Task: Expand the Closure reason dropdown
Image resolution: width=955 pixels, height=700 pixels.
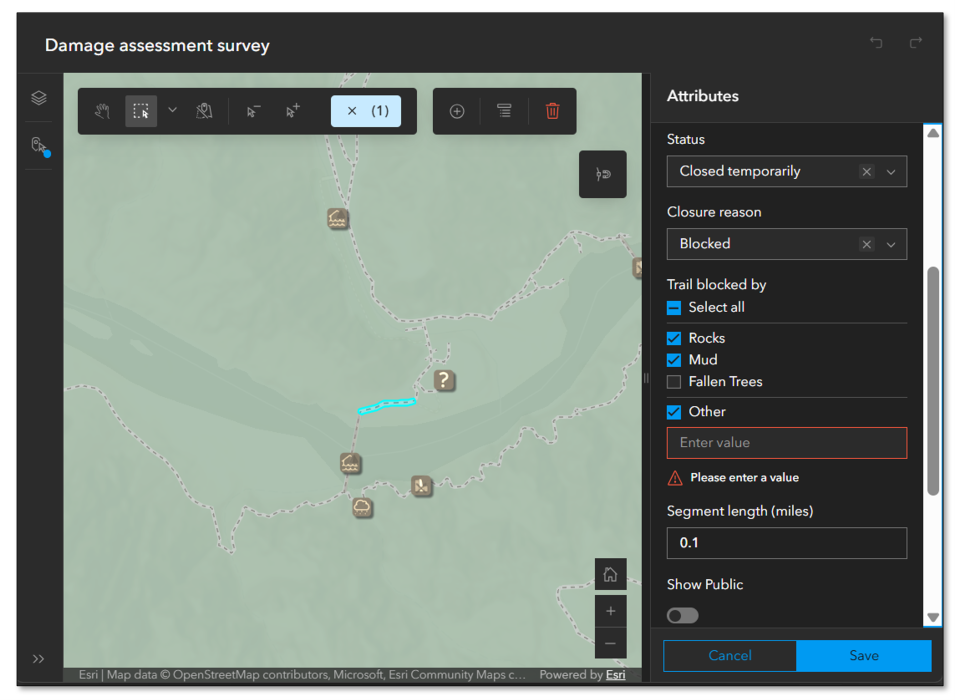Action: [891, 244]
